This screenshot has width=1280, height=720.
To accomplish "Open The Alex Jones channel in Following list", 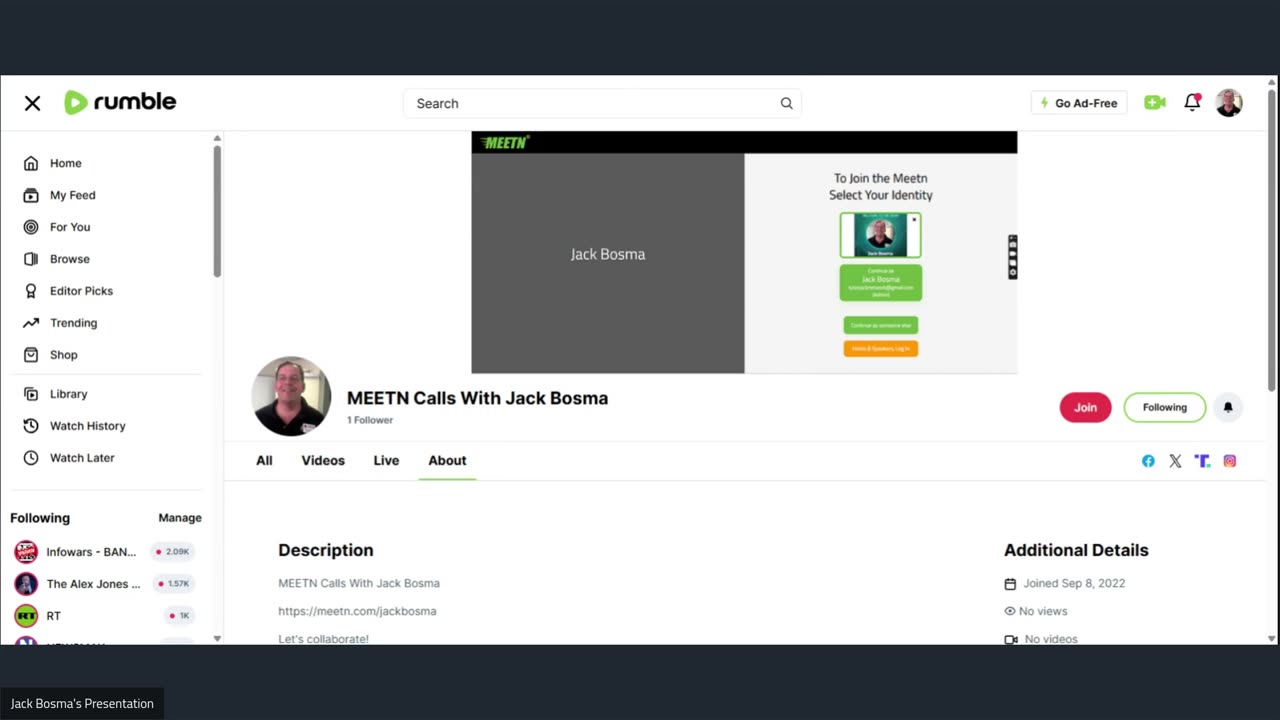I will pyautogui.click(x=93, y=584).
